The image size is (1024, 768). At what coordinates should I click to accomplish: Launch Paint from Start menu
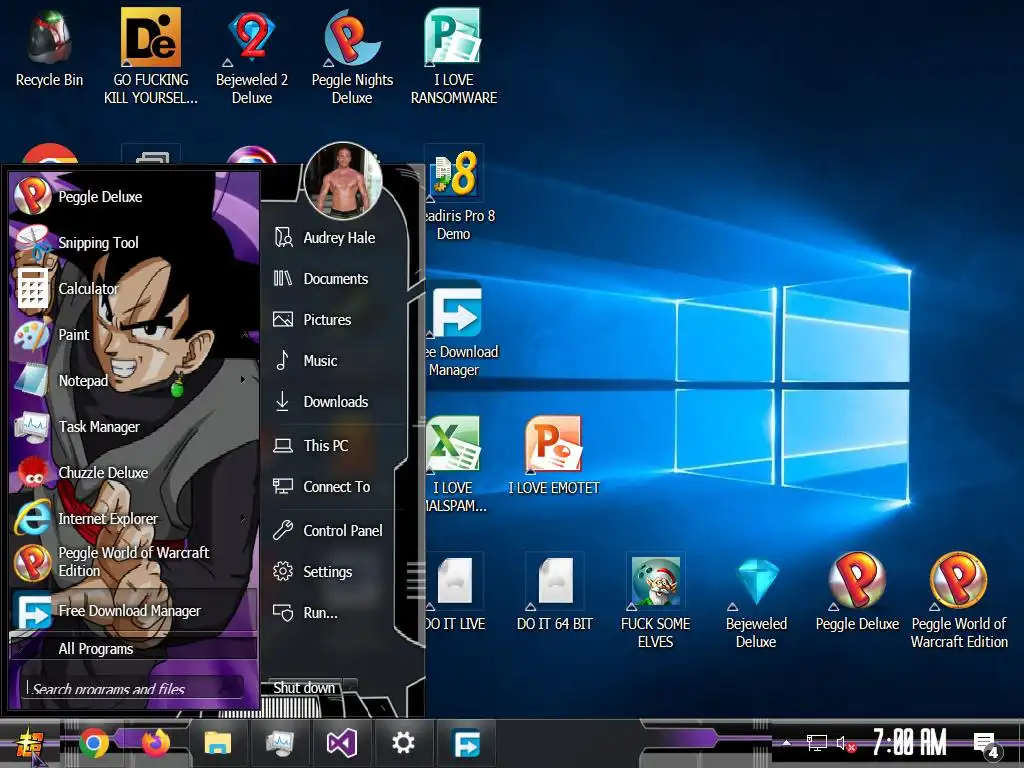(x=133, y=334)
